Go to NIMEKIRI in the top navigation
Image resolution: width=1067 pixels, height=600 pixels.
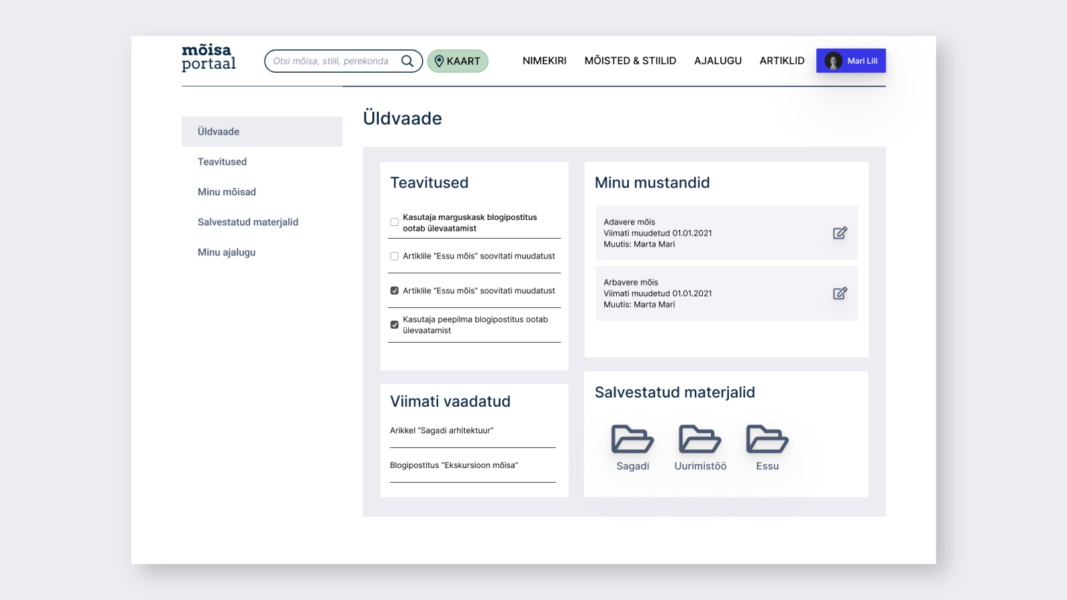pyautogui.click(x=544, y=61)
